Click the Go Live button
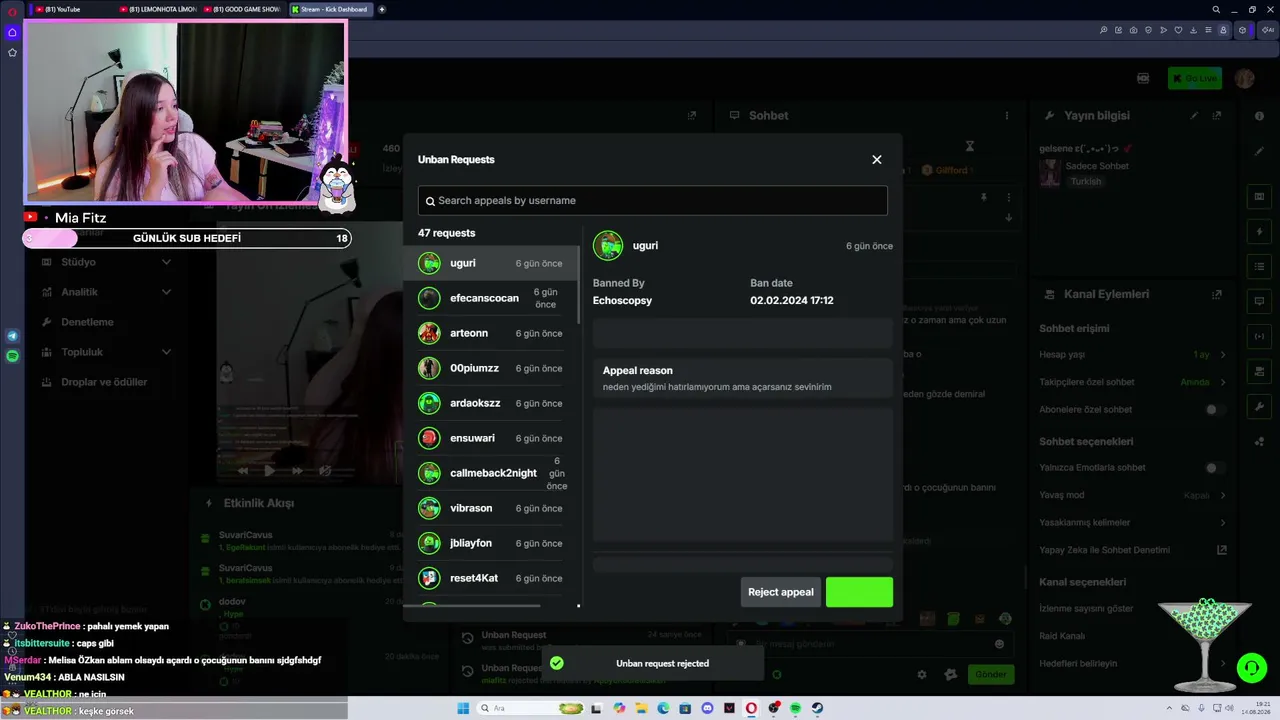The height and width of the screenshot is (720, 1280). (x=1194, y=78)
